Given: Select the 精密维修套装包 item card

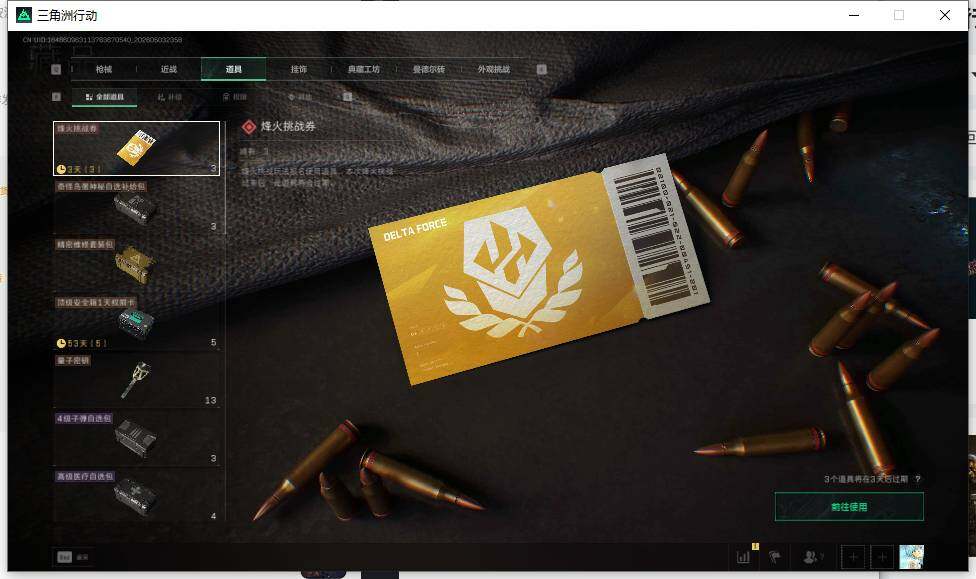Looking at the screenshot, I should tap(136, 264).
